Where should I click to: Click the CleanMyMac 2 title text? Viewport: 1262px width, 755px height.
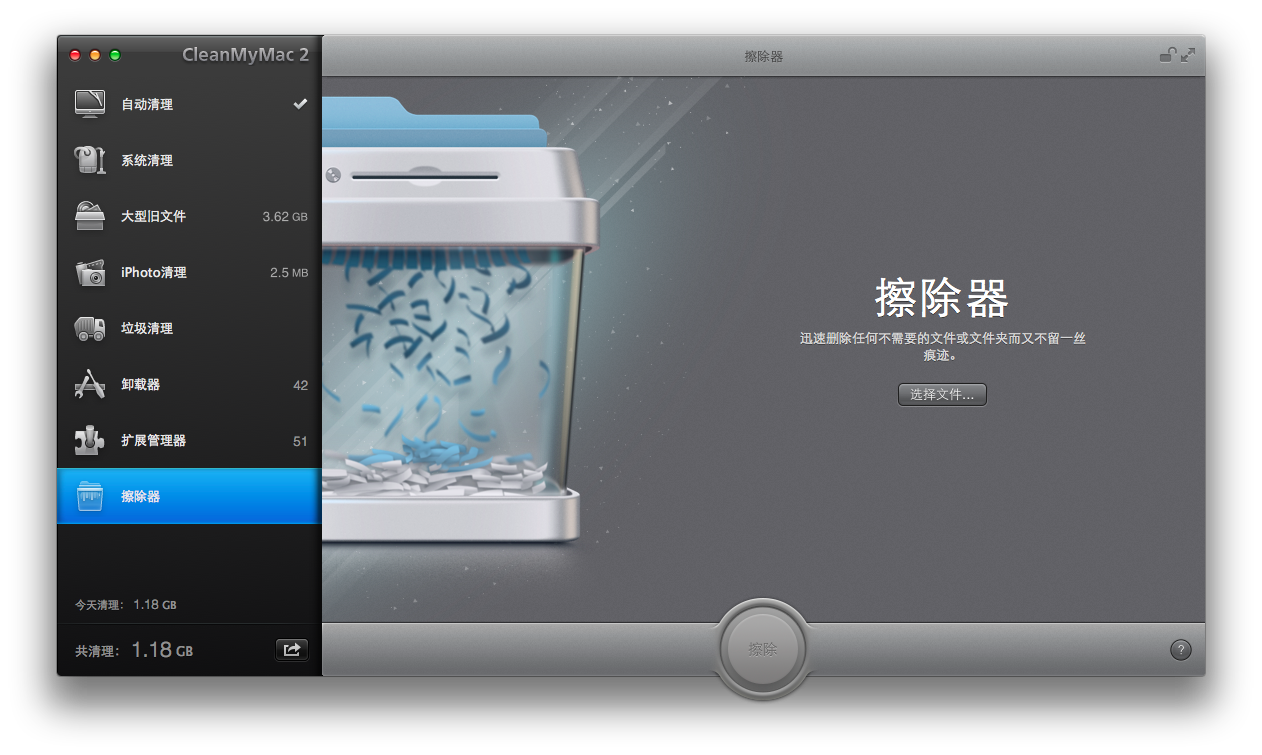tap(245, 55)
